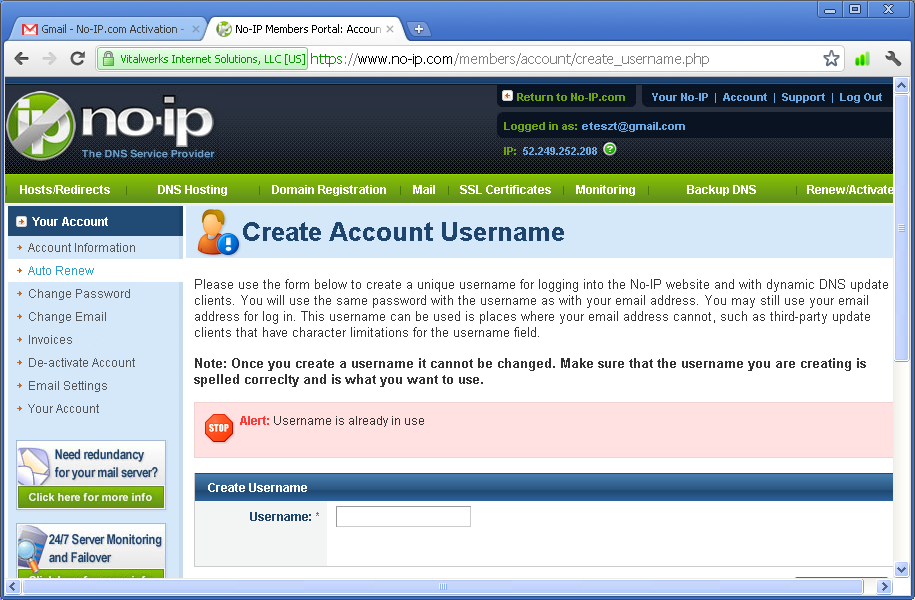Open the Account link in top bar
The width and height of the screenshot is (915, 600).
click(745, 97)
